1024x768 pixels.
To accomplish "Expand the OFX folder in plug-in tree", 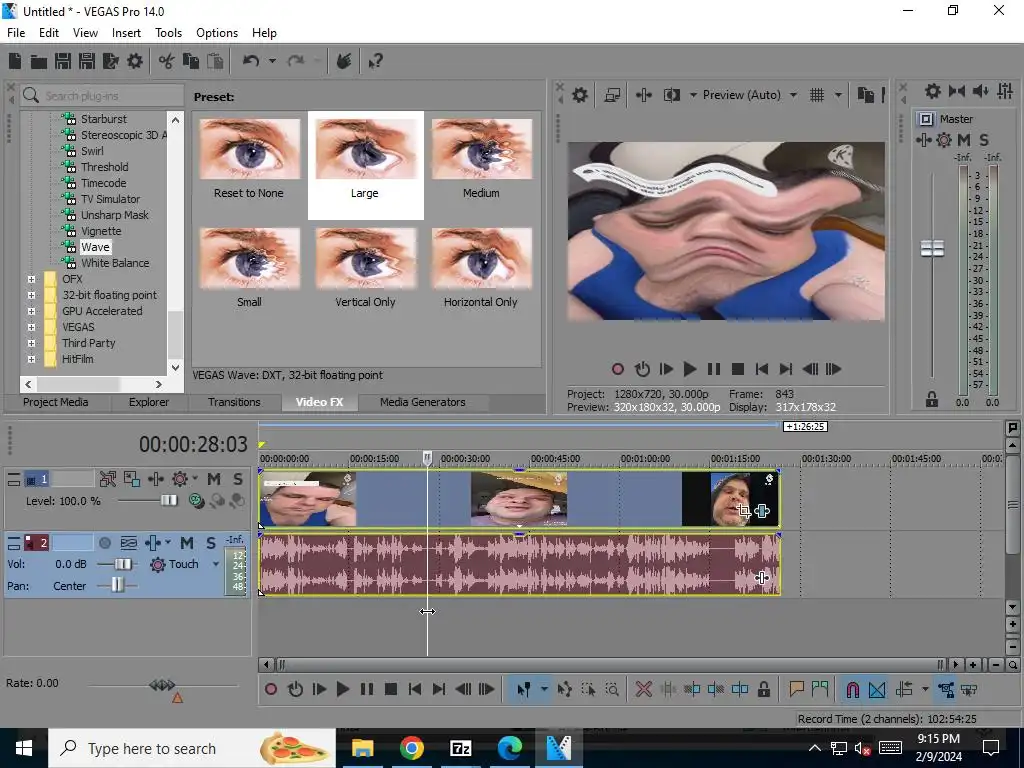I will click(31, 279).
